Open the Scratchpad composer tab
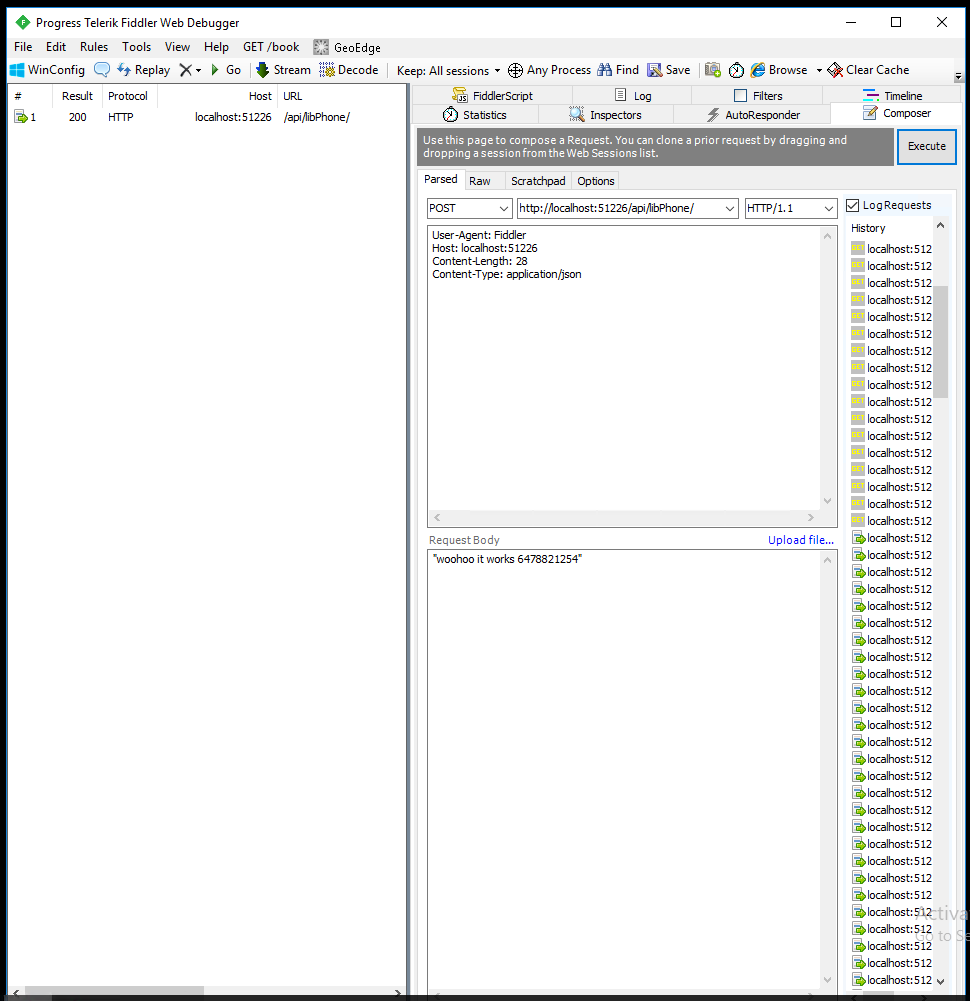 click(x=538, y=181)
